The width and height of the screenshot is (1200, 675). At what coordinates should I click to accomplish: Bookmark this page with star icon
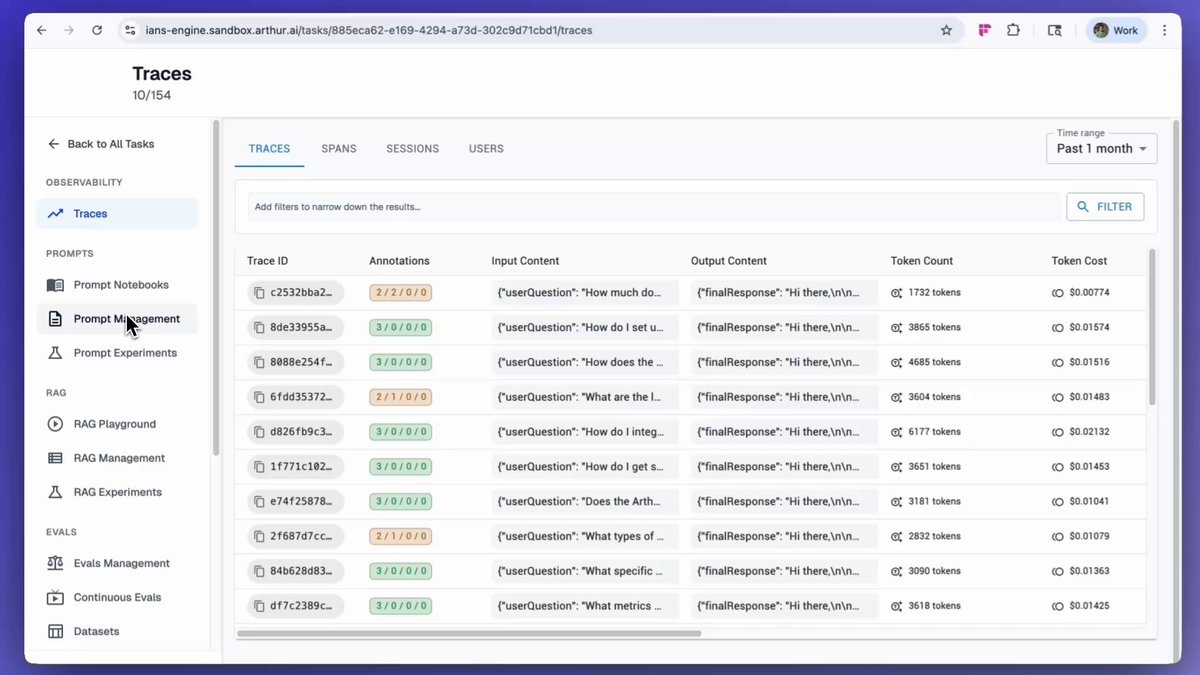946,30
